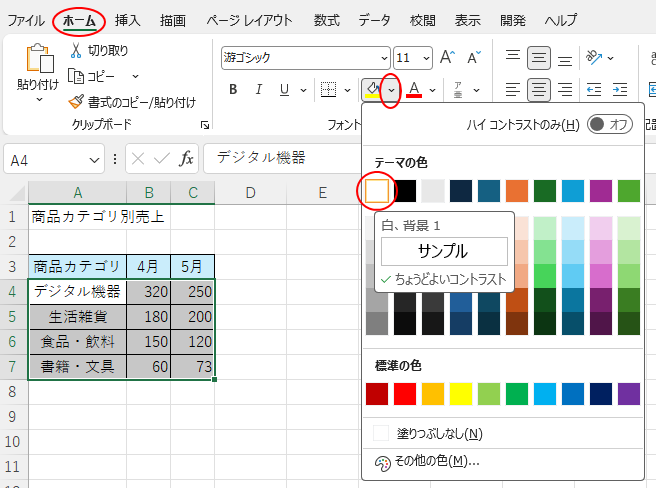656x488 pixels.
Task: Switch to the Page Layout (ページ レイアウト) tab
Action: click(x=249, y=21)
